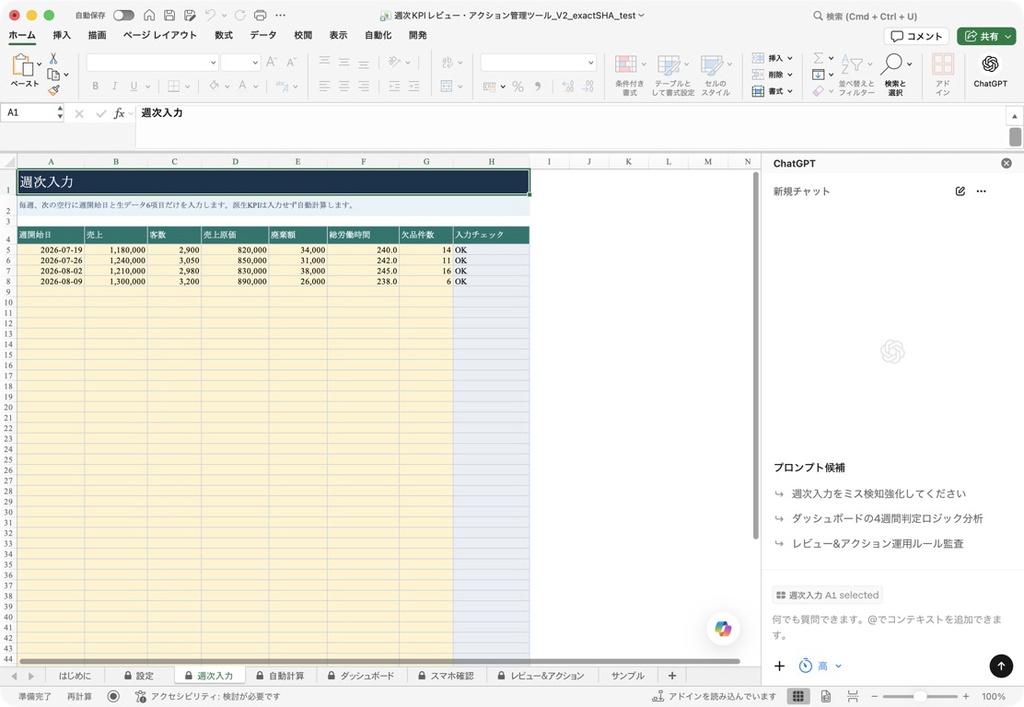Screen dimensions: 1024x707
Task: Open the 描画 ribbon tab
Action: (97, 35)
